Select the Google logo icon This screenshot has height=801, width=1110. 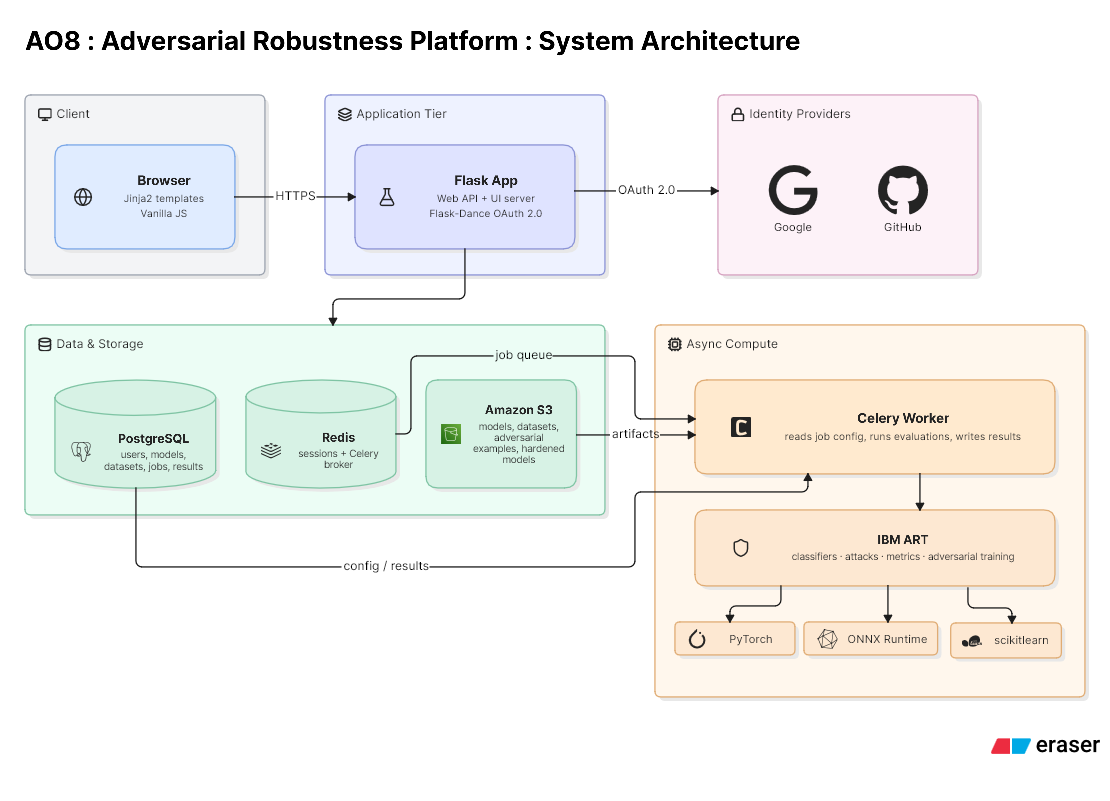tap(793, 190)
